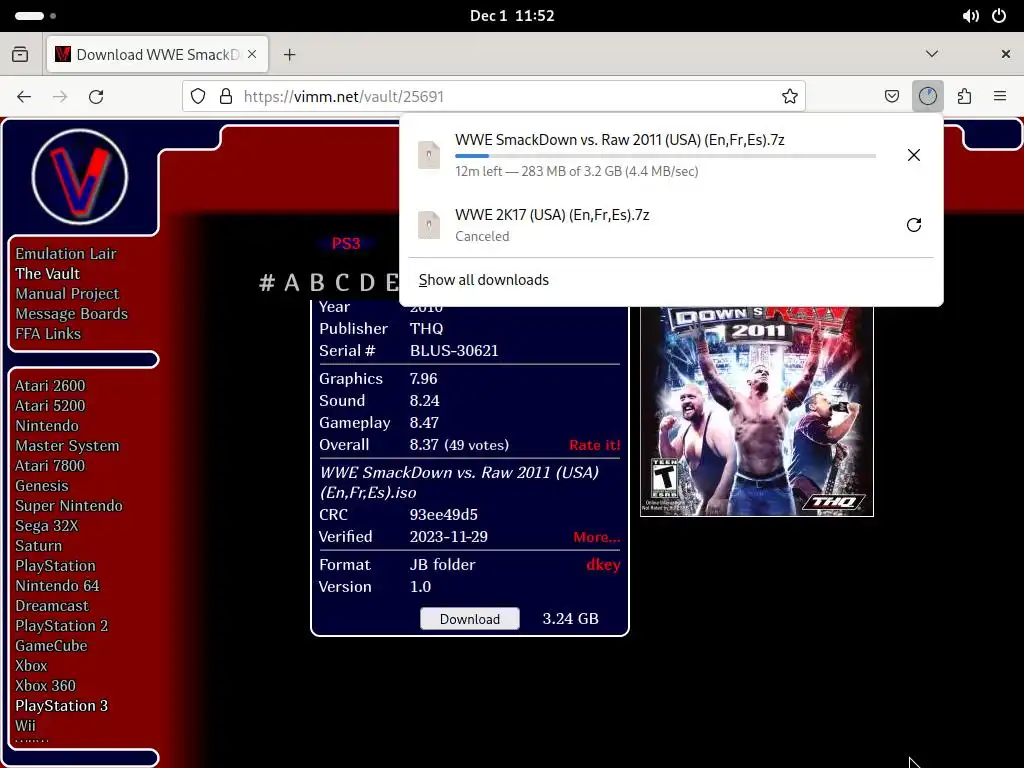The height and width of the screenshot is (768, 1024).
Task: Open the system volume icon
Action: [970, 16]
